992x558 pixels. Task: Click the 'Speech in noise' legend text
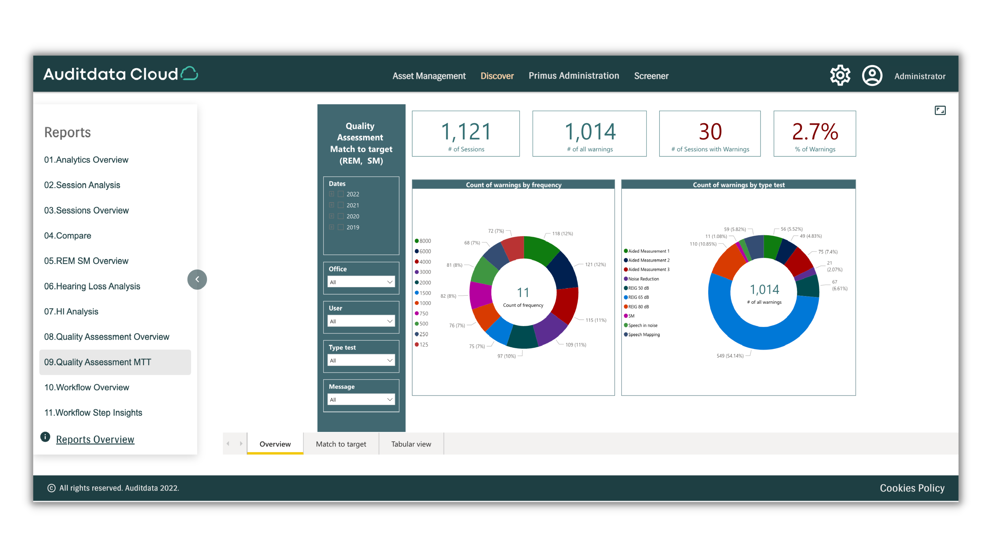643,325
